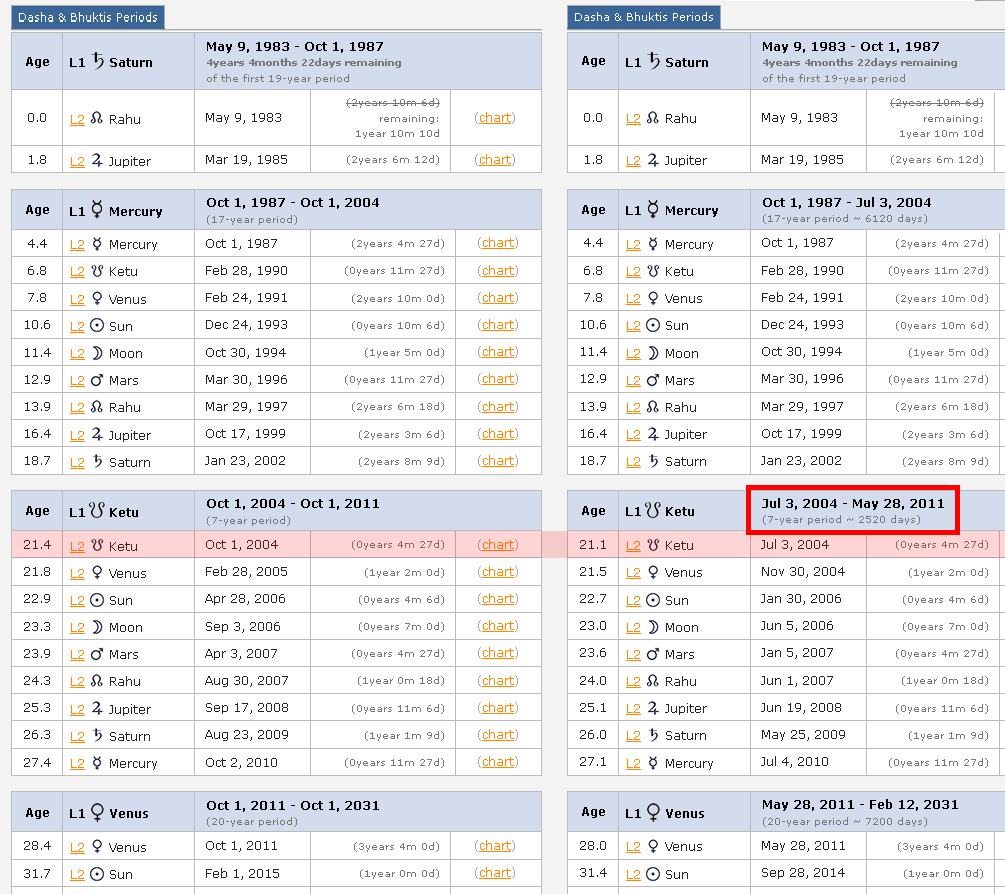This screenshot has height=894, width=1005.
Task: Open the Dasha & Bhuktis Periods tab in left panel
Action: point(88,17)
